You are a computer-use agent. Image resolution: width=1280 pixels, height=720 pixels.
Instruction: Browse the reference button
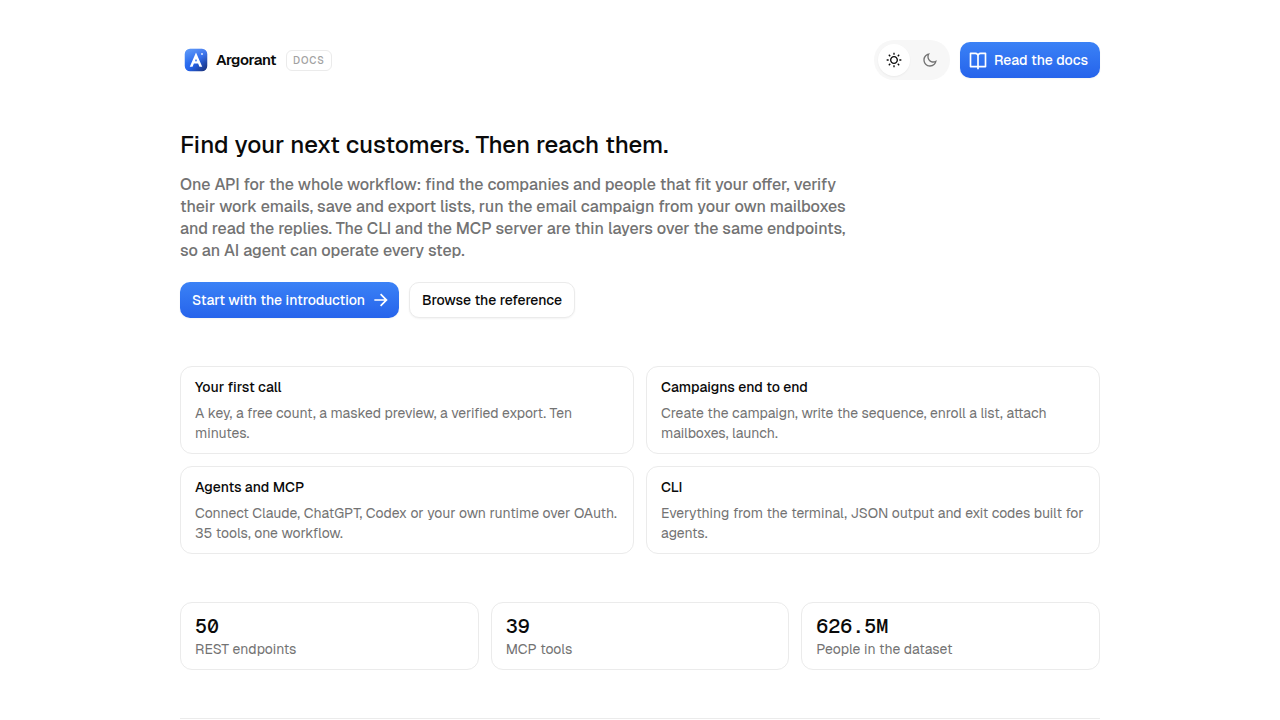(492, 300)
